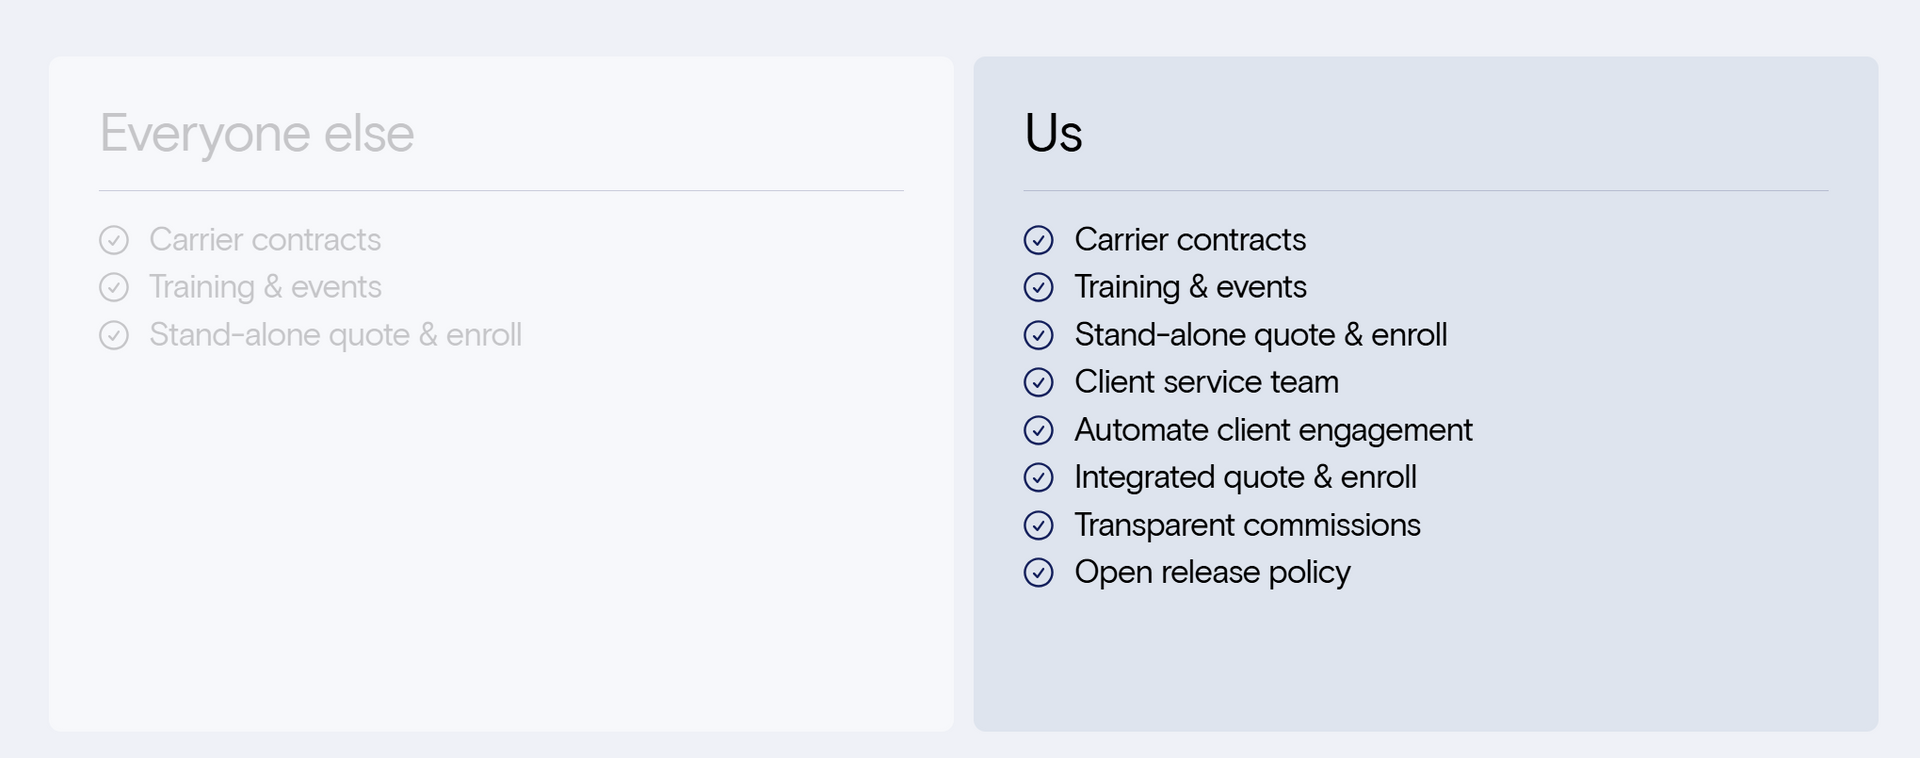Click check icon next to Automate client engagement

pyautogui.click(x=1038, y=430)
